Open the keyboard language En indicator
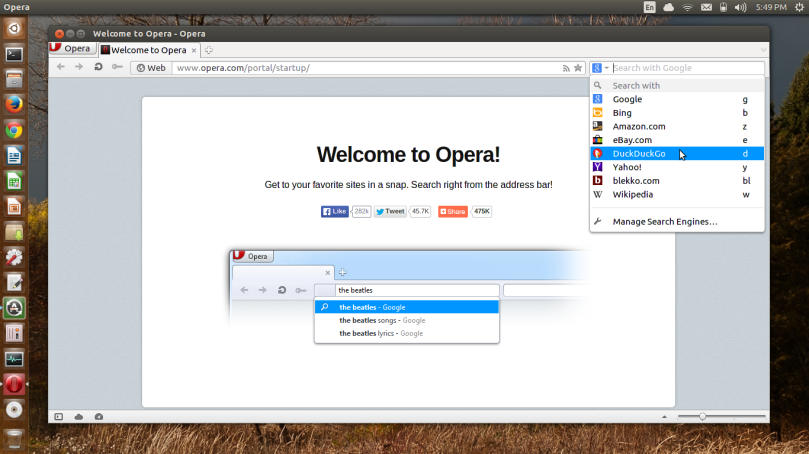809x454 pixels. coord(650,7)
